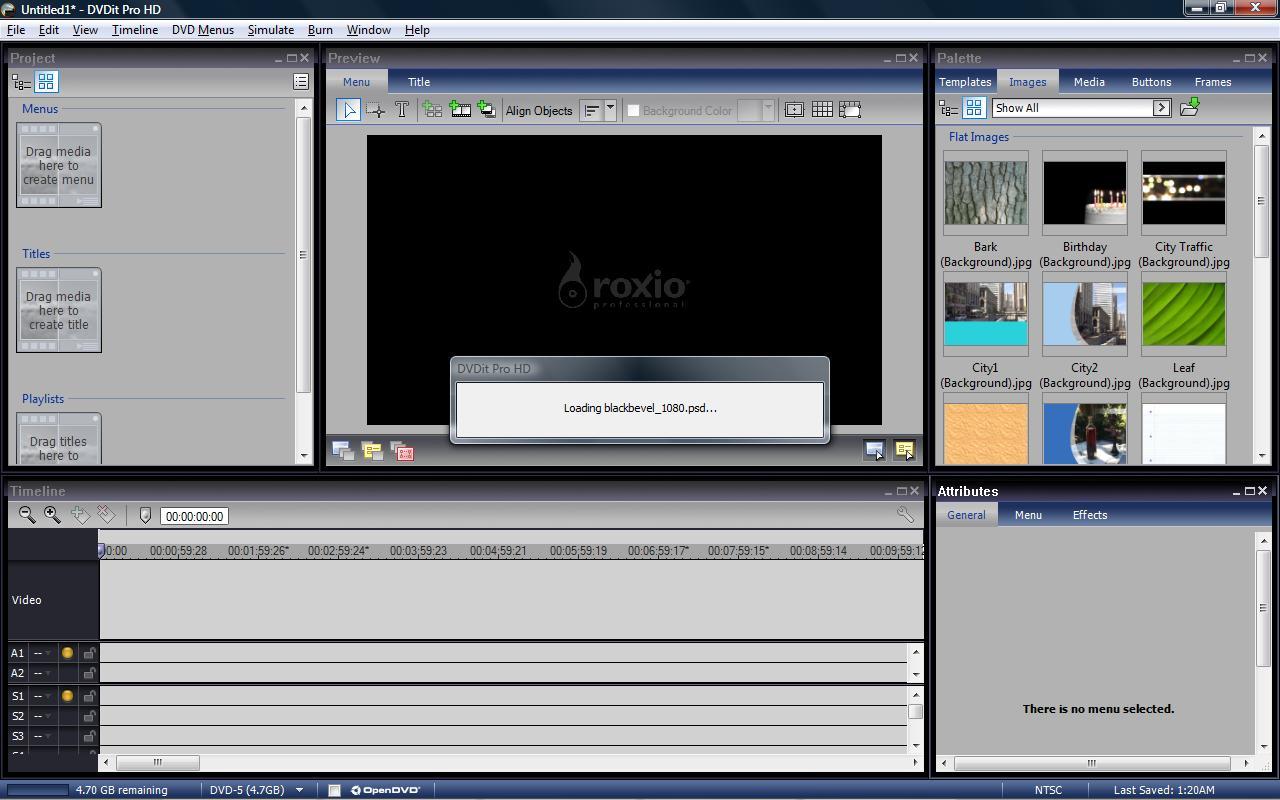This screenshot has width=1280, height=800.
Task: Click the Palette vertical scrollbar thumb
Action: tap(1262, 201)
